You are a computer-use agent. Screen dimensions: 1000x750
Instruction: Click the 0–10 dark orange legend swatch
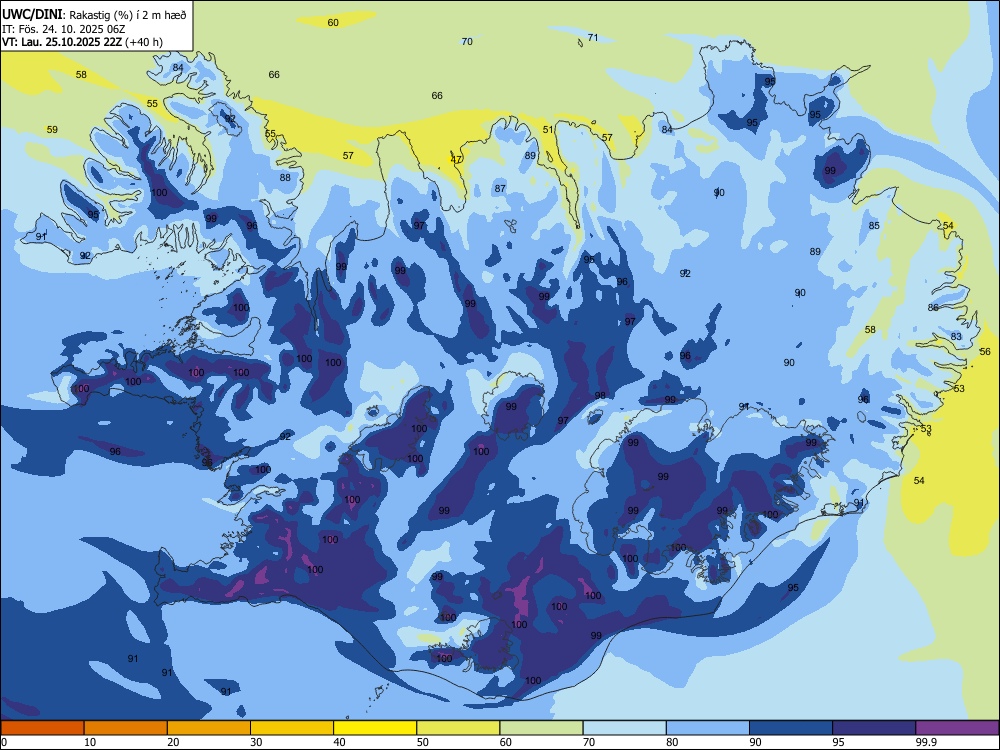42,728
